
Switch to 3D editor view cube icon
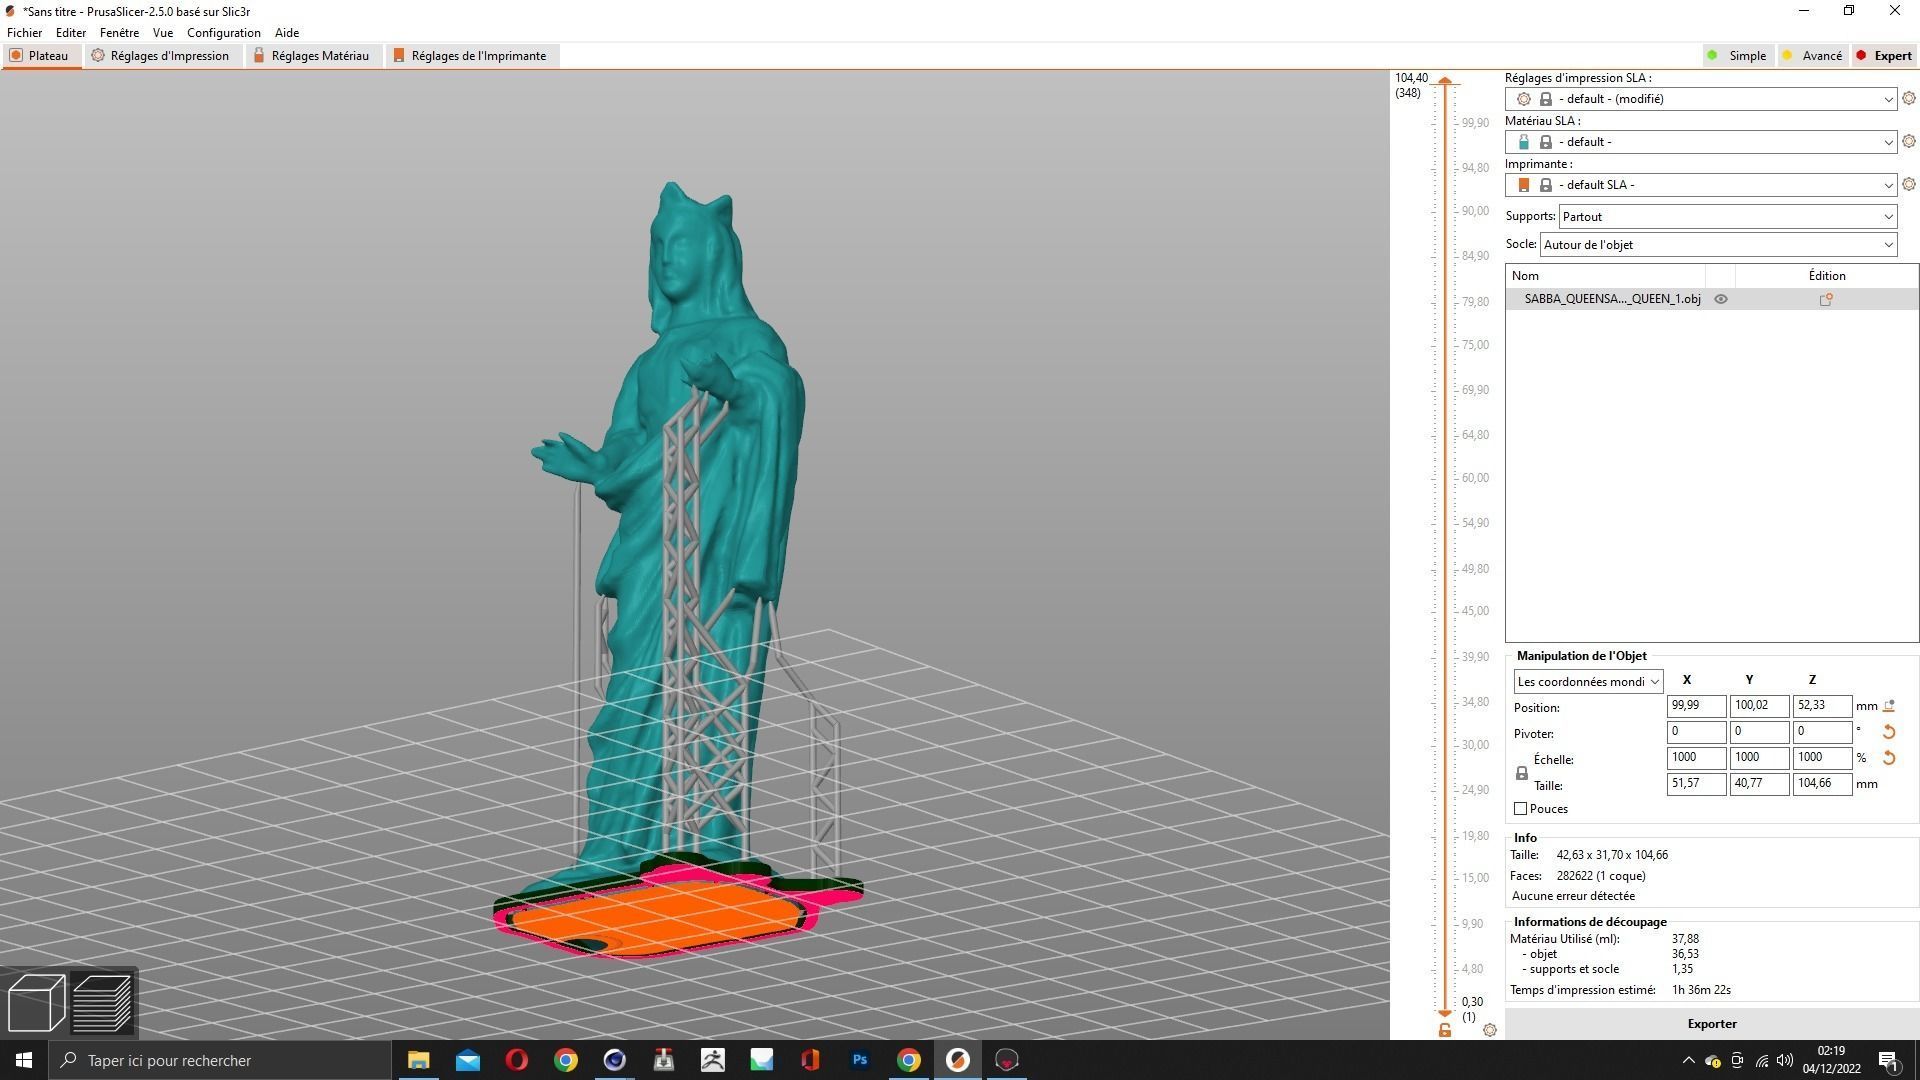point(36,1002)
